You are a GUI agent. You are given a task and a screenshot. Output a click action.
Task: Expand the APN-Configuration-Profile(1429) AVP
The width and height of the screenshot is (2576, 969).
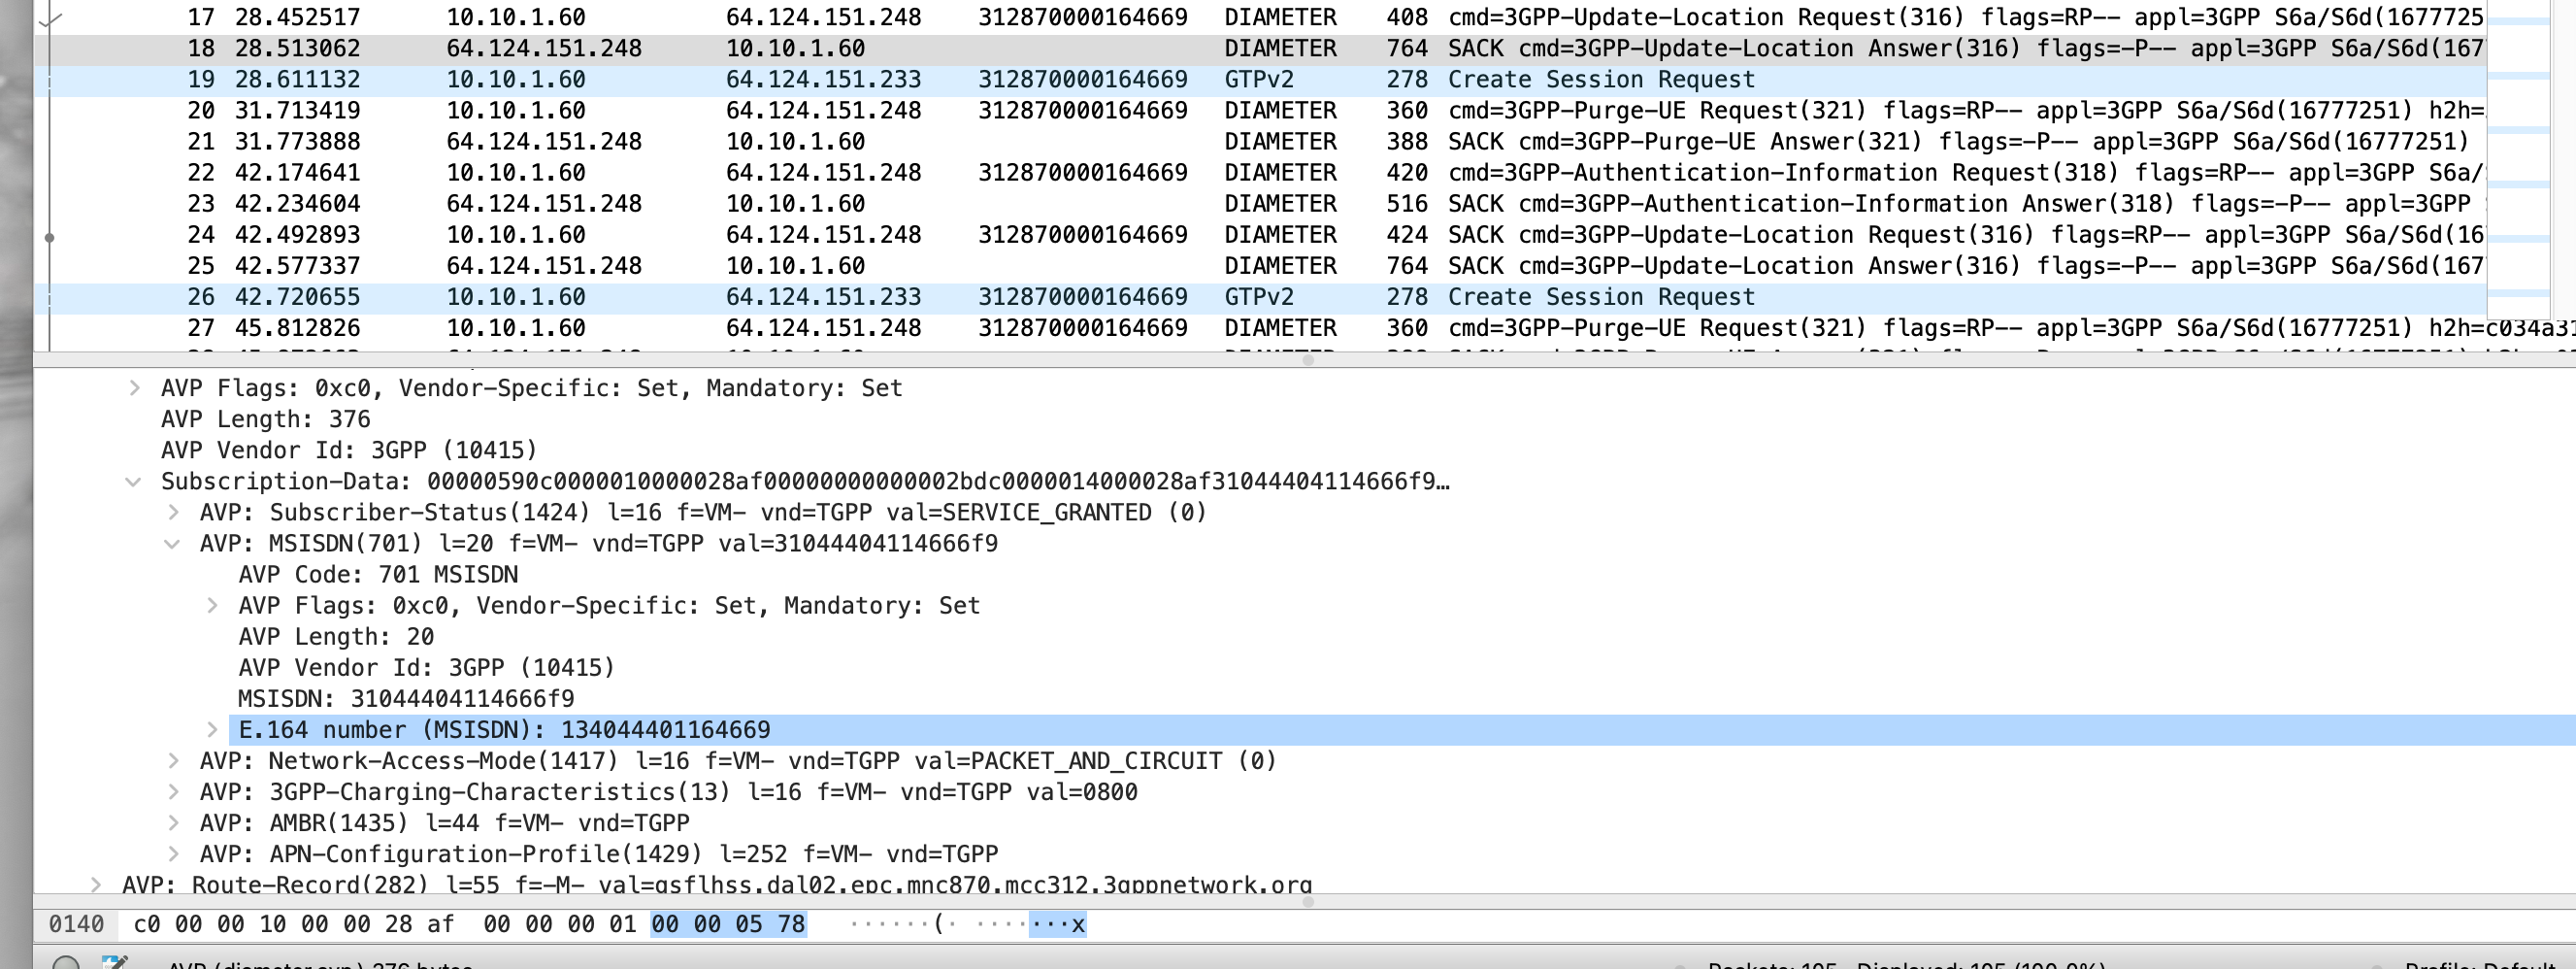tap(178, 853)
